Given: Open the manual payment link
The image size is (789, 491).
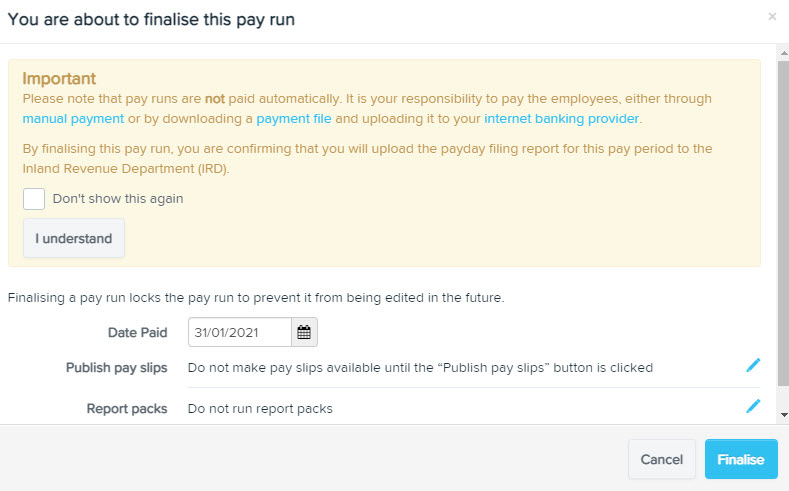Looking at the screenshot, I should (73, 119).
